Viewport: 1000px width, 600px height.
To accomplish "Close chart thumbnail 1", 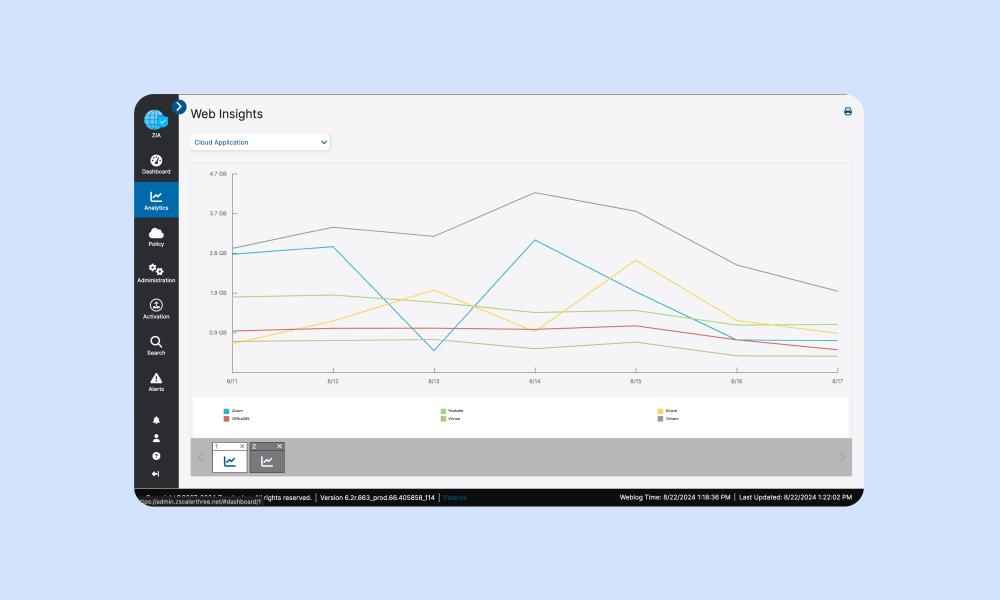I will [x=243, y=446].
